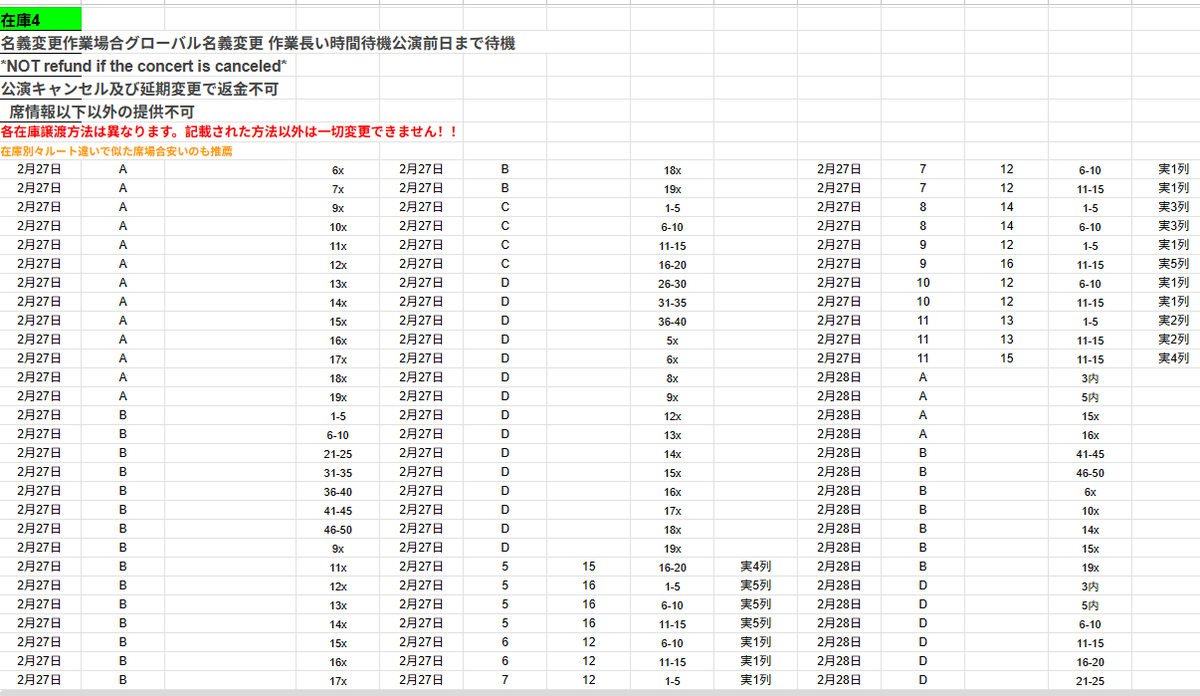
Task: Select "実4列" in the 5, 15, 16-20 row
Action: point(755,567)
